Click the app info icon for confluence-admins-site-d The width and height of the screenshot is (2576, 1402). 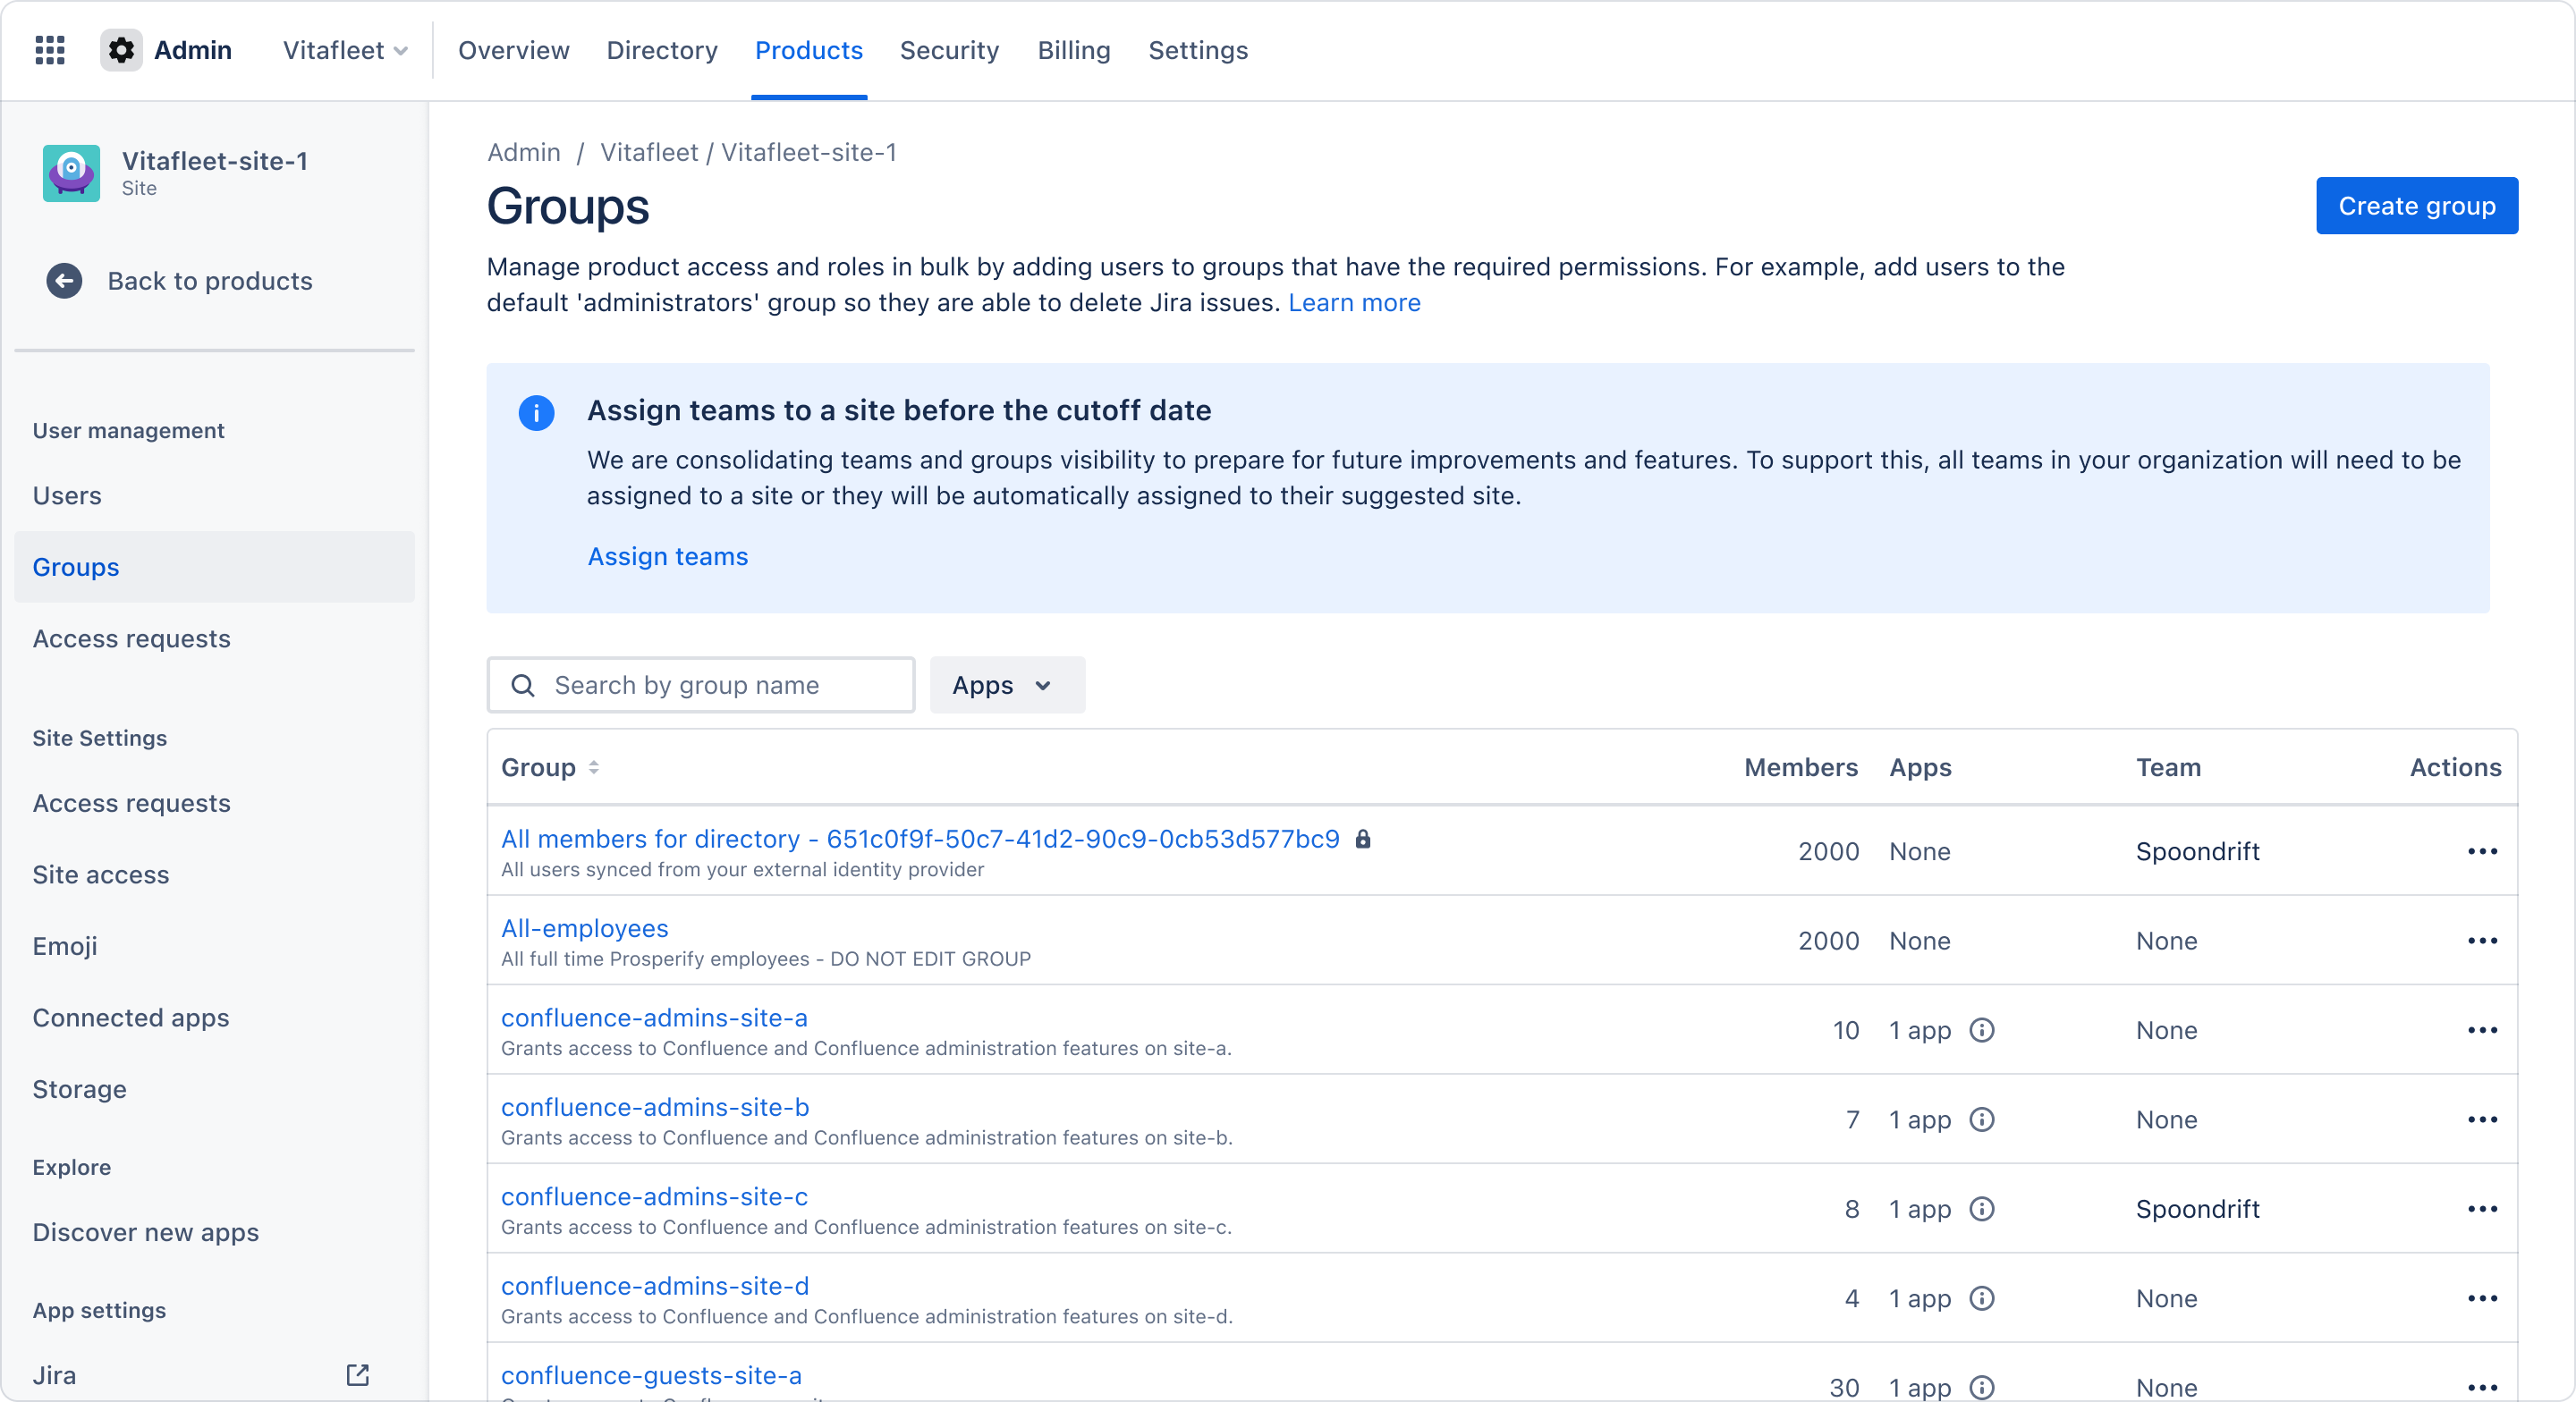pos(1981,1298)
